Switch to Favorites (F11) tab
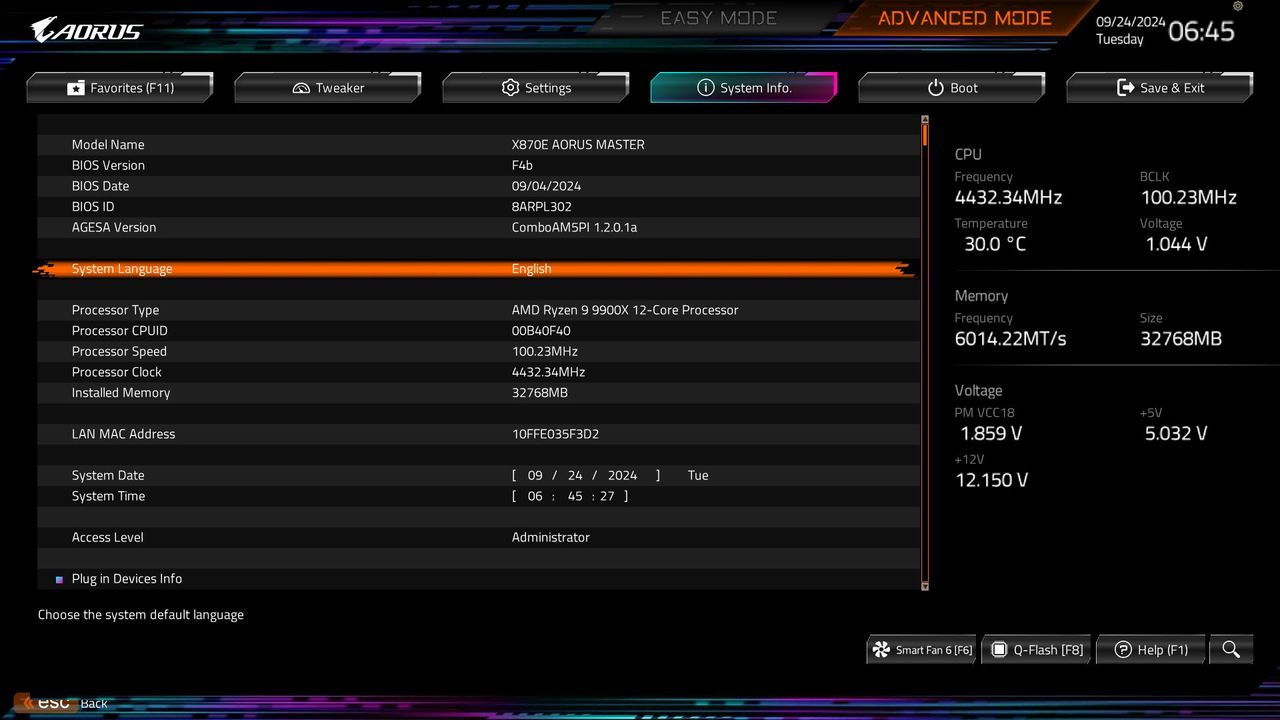 (x=120, y=88)
